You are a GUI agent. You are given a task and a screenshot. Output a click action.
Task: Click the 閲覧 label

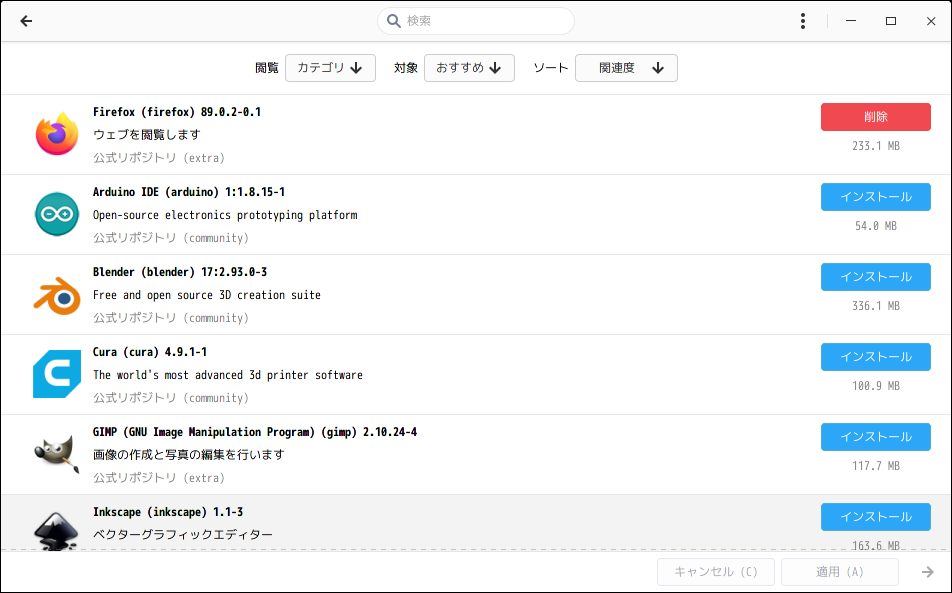pyautogui.click(x=267, y=68)
